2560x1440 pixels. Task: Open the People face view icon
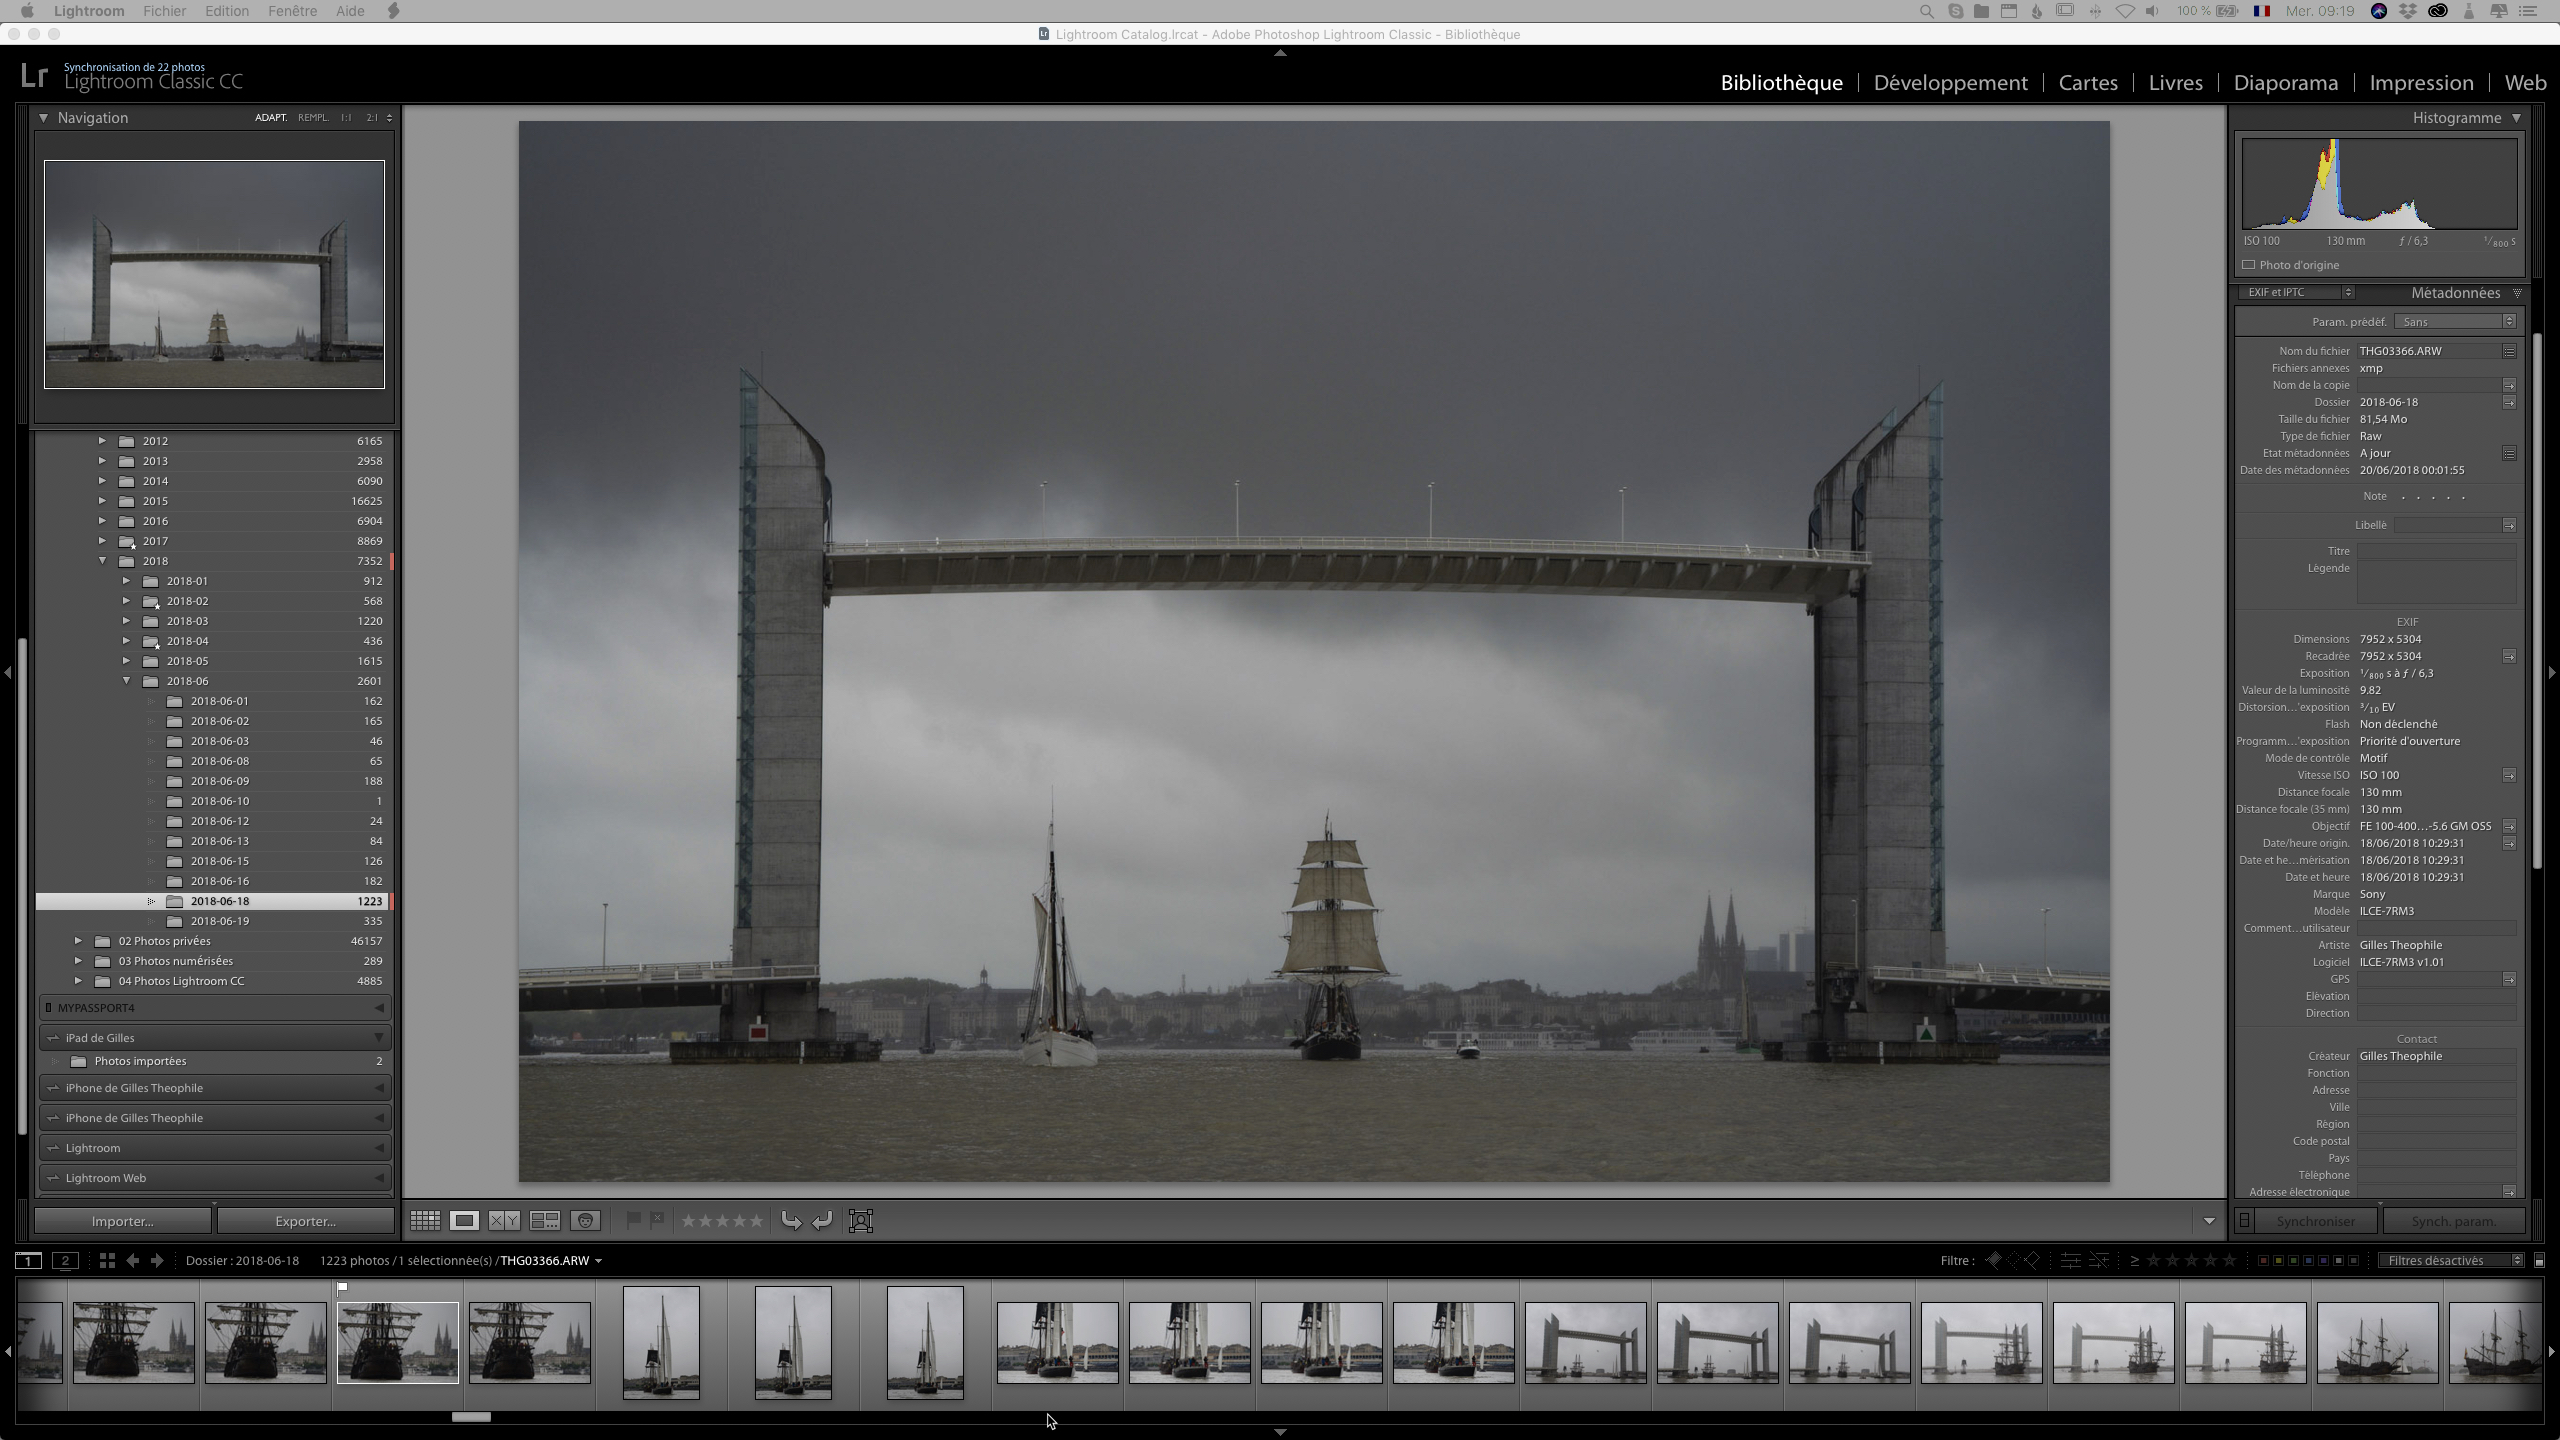click(x=586, y=1220)
